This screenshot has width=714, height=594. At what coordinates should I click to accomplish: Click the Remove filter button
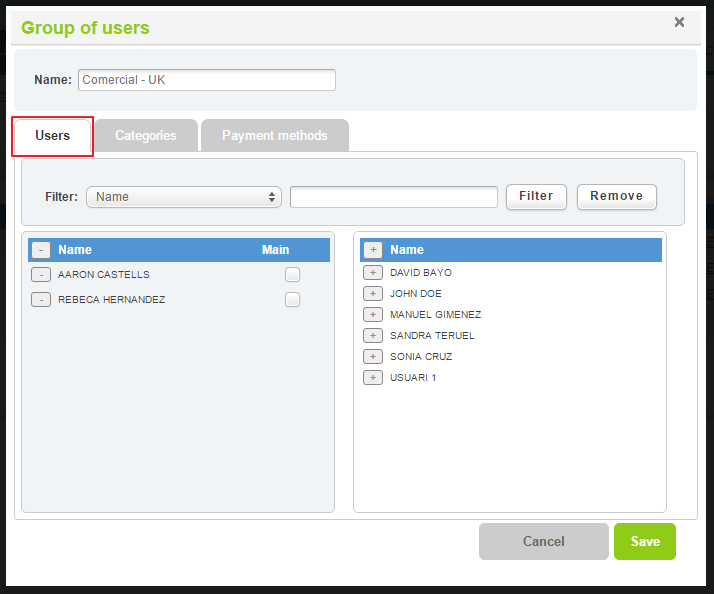point(617,196)
